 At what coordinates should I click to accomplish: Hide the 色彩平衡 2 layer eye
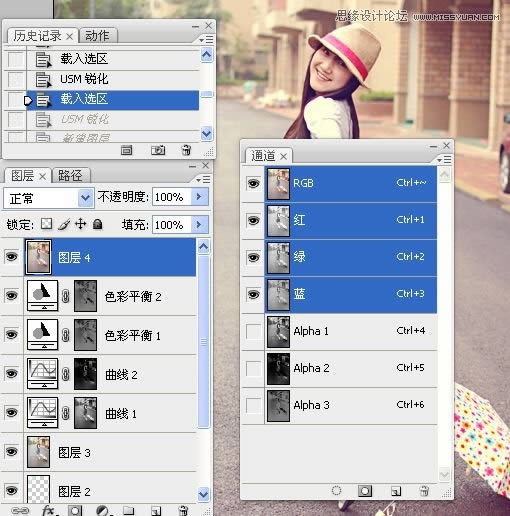(x=12, y=296)
